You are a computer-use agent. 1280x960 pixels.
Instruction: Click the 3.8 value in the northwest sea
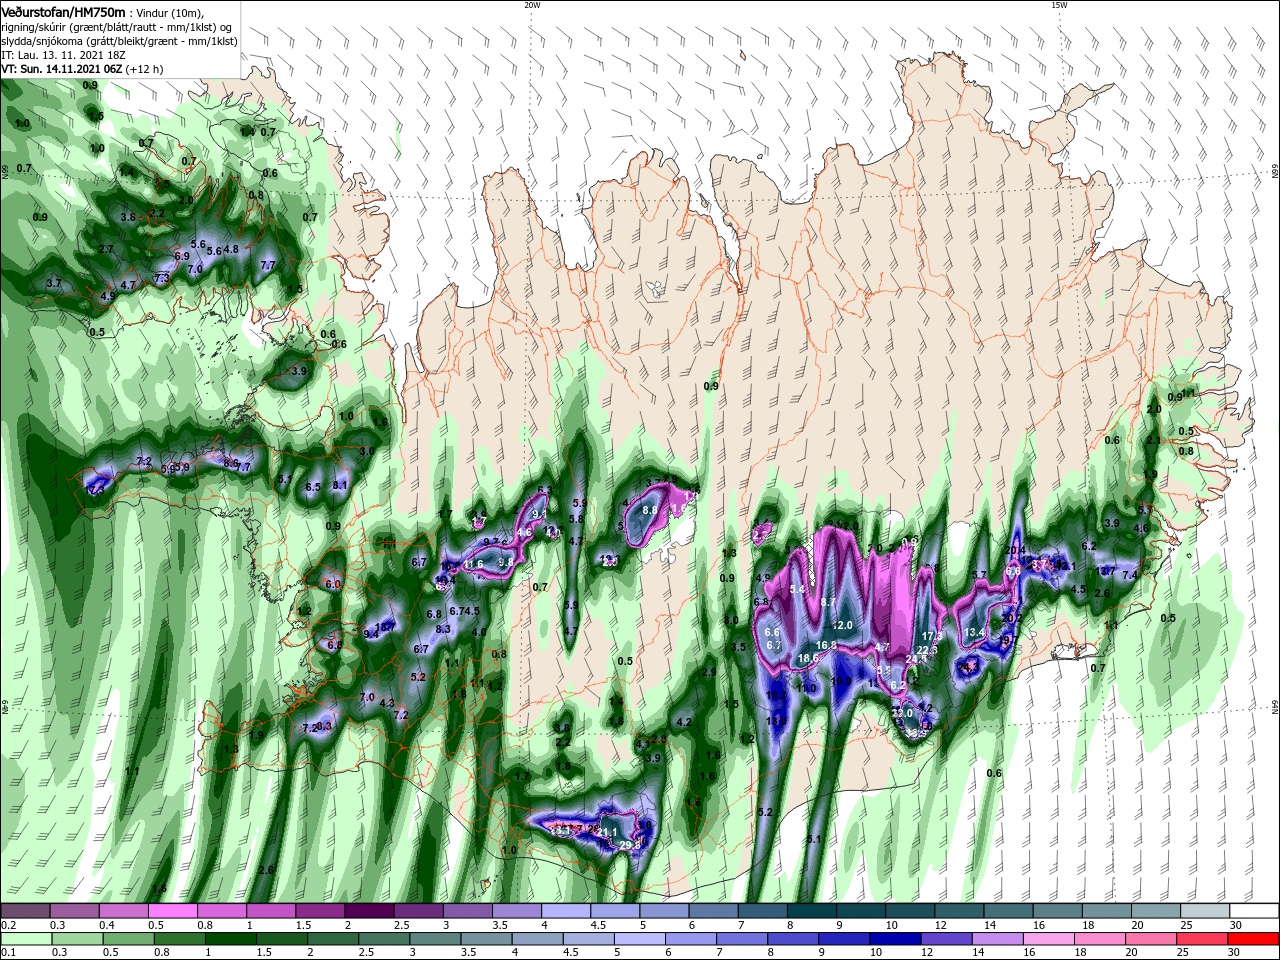pos(128,217)
